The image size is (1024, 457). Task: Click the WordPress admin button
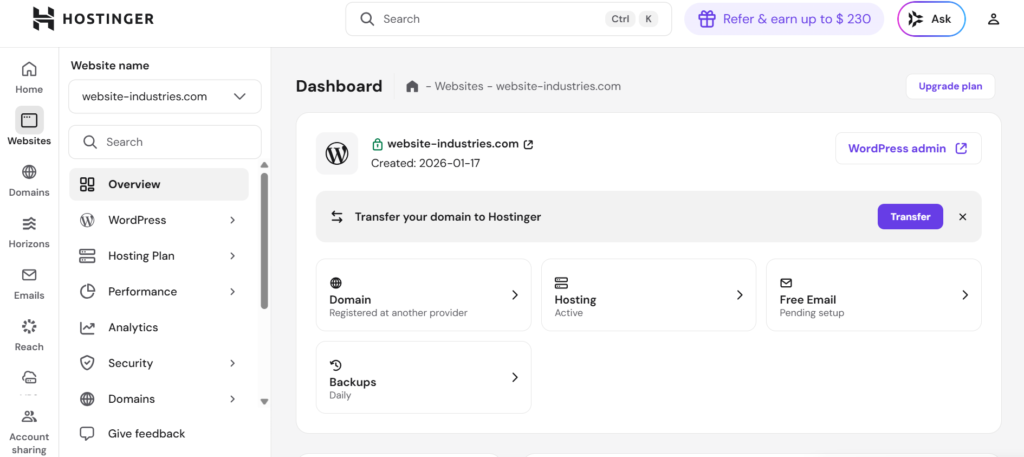coord(907,149)
